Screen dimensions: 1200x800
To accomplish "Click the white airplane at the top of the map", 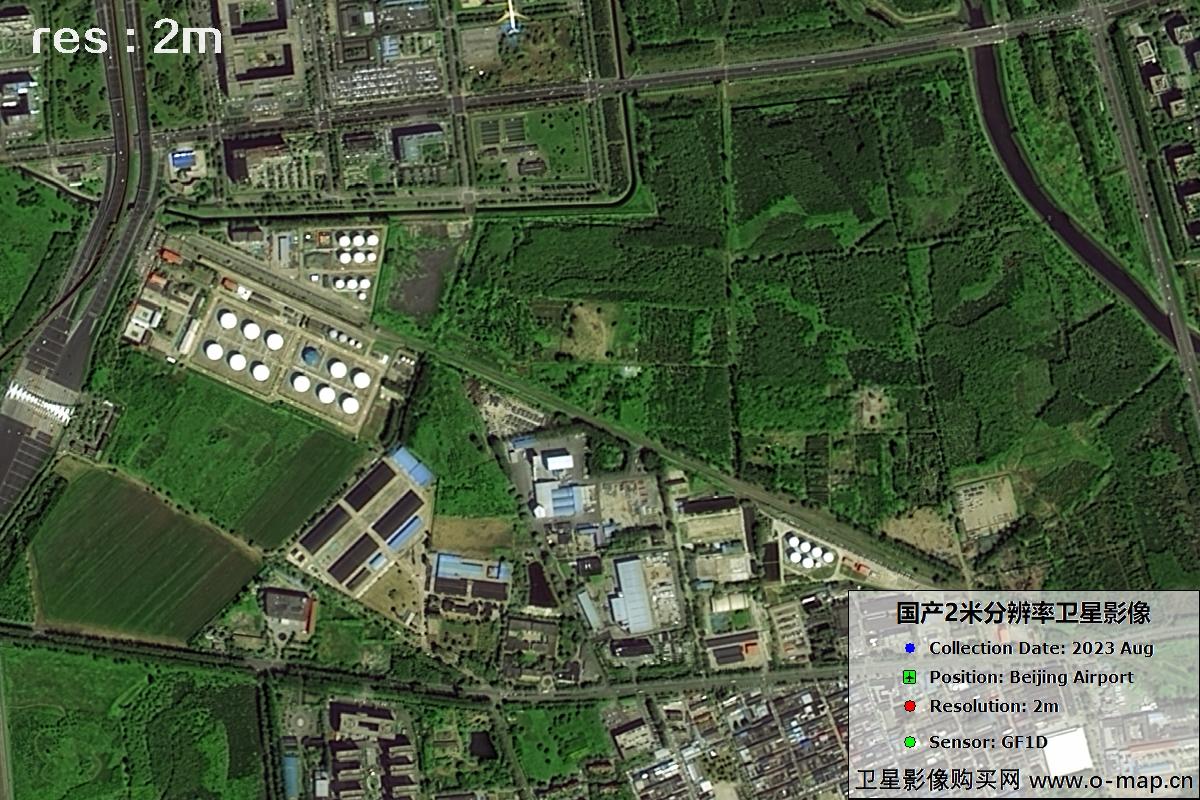I will tap(512, 14).
